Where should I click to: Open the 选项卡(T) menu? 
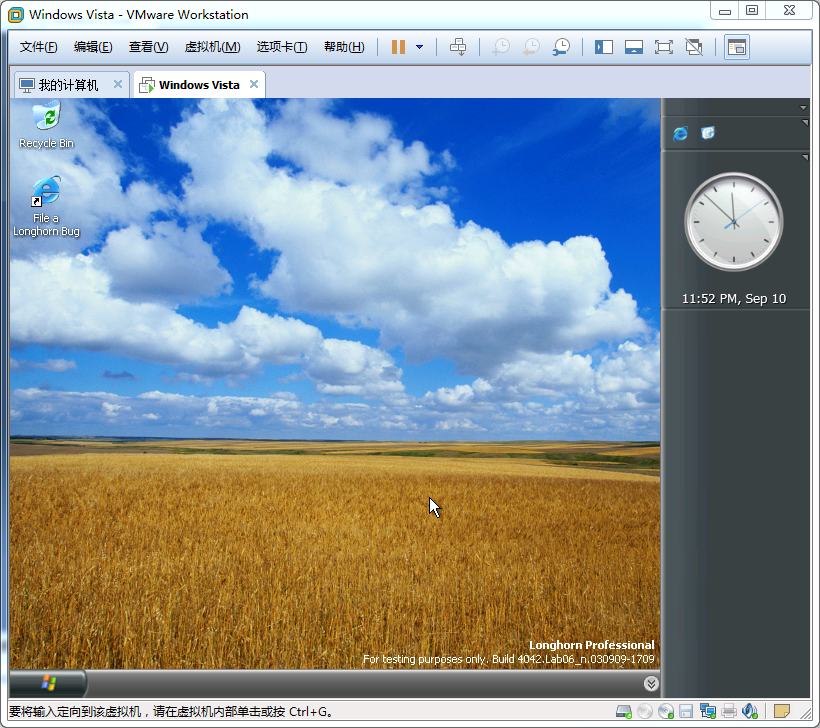[x=282, y=47]
